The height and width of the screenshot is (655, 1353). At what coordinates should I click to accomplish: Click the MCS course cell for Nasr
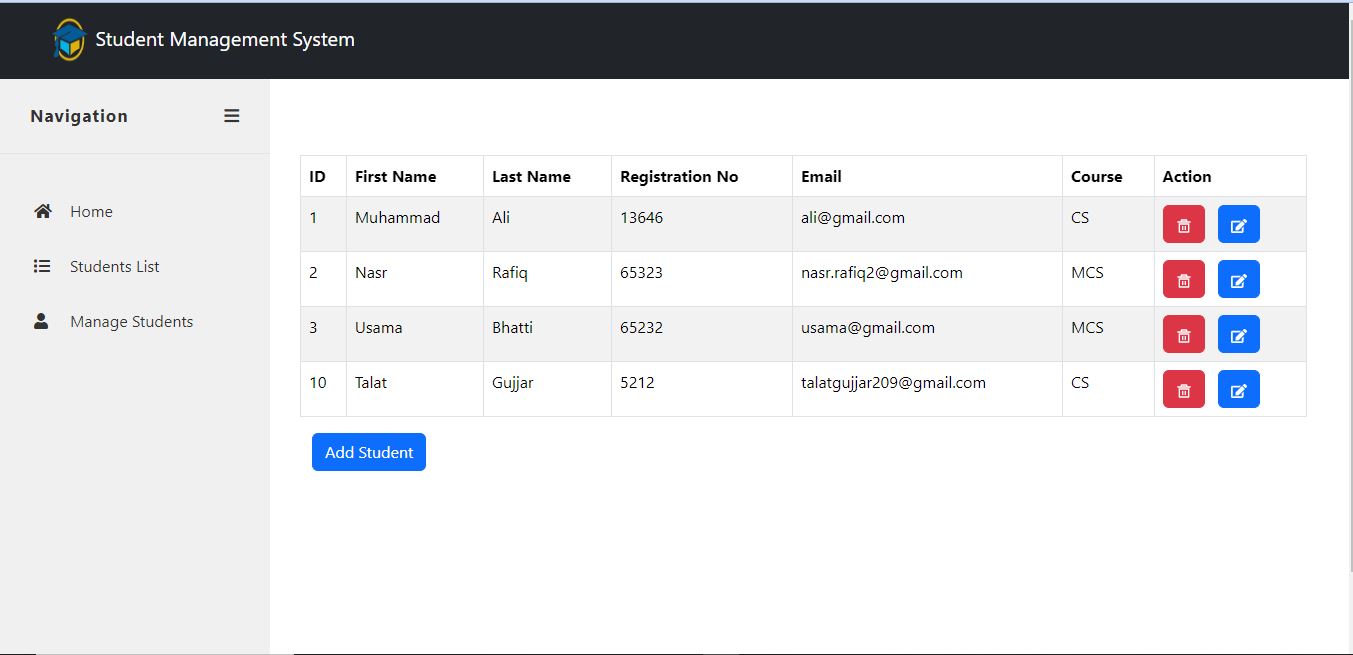click(x=1109, y=279)
